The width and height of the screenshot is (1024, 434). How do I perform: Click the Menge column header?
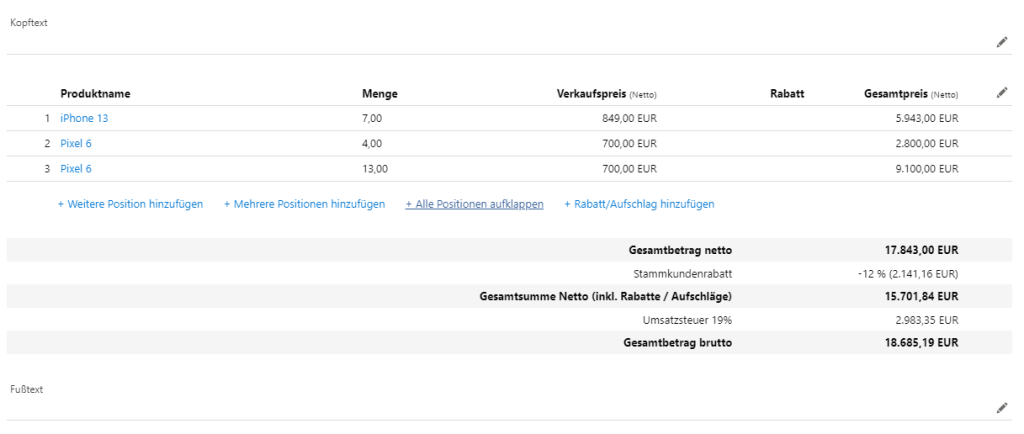[379, 94]
